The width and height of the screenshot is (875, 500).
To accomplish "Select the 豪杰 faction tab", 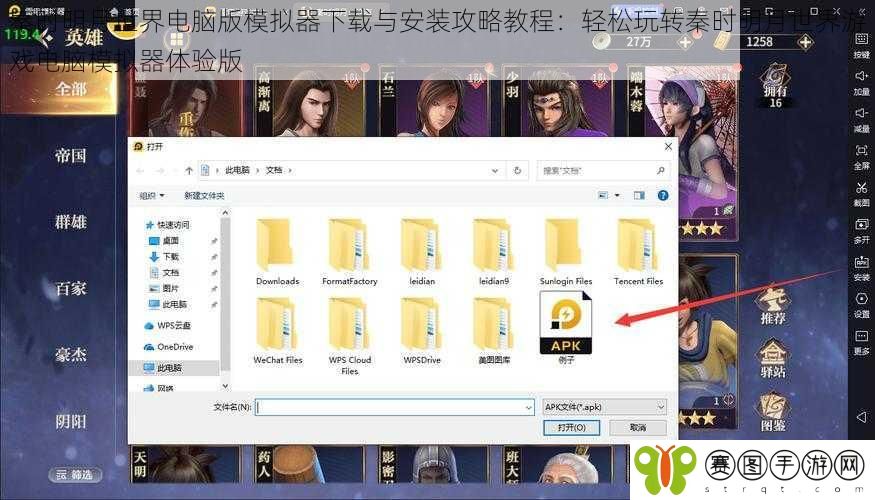I will coord(71,354).
